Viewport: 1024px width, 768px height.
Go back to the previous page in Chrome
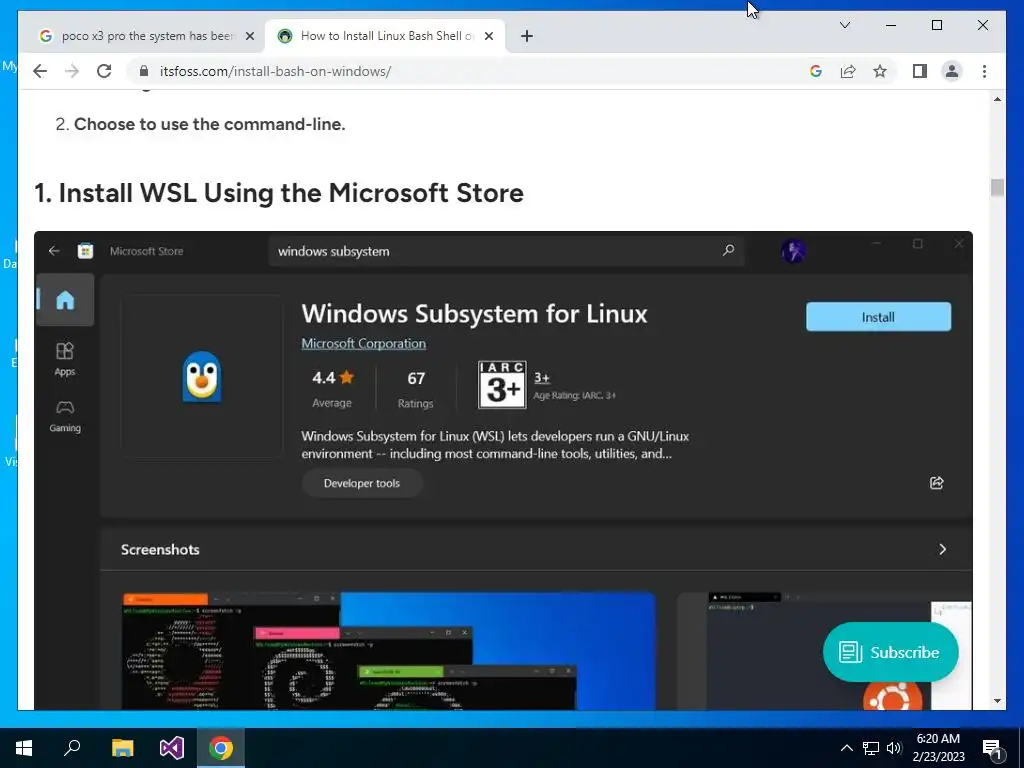click(40, 71)
